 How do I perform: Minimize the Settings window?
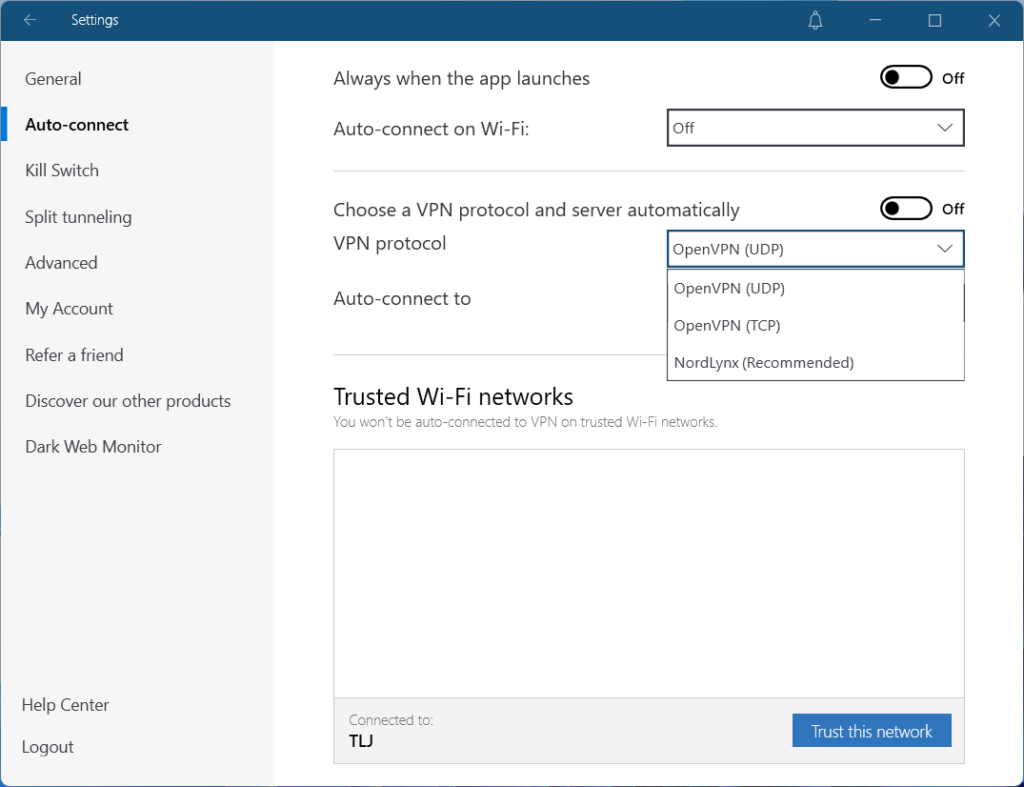(x=876, y=20)
